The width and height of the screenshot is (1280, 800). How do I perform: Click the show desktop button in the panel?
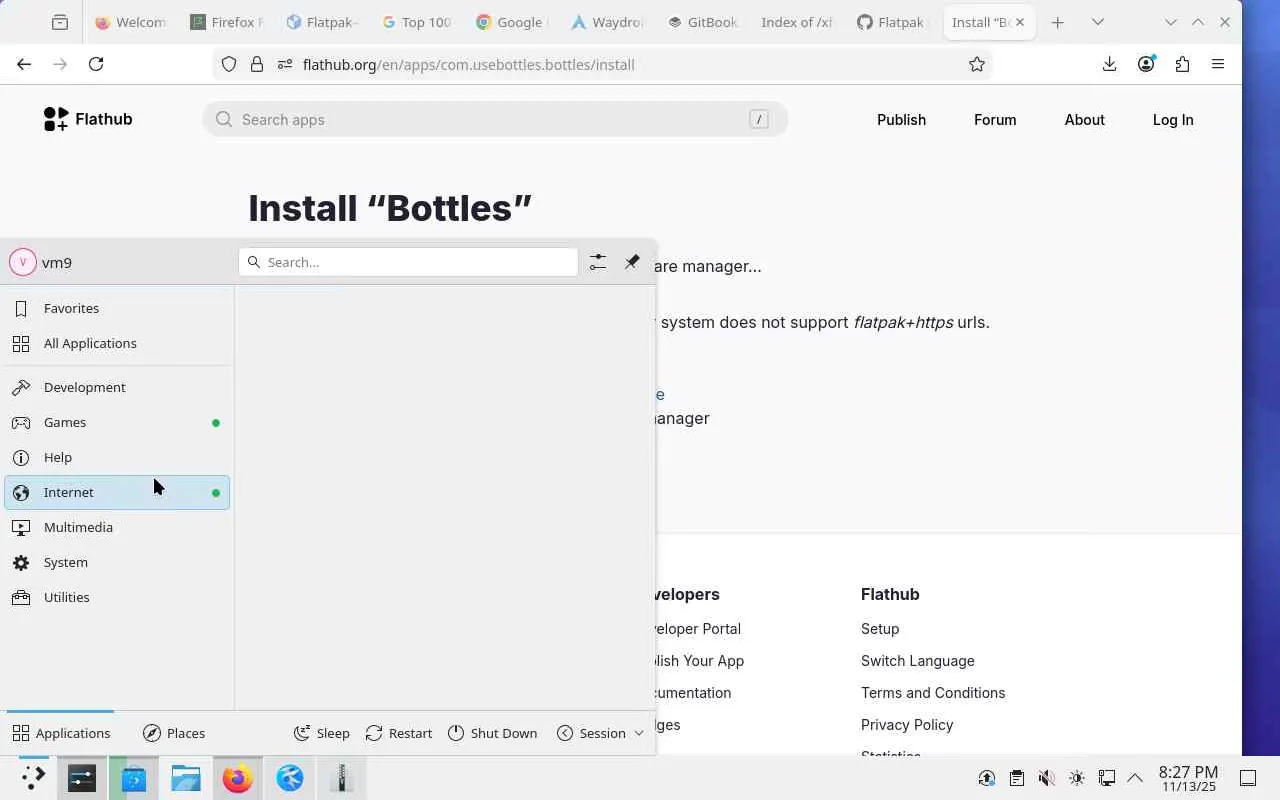1248,778
